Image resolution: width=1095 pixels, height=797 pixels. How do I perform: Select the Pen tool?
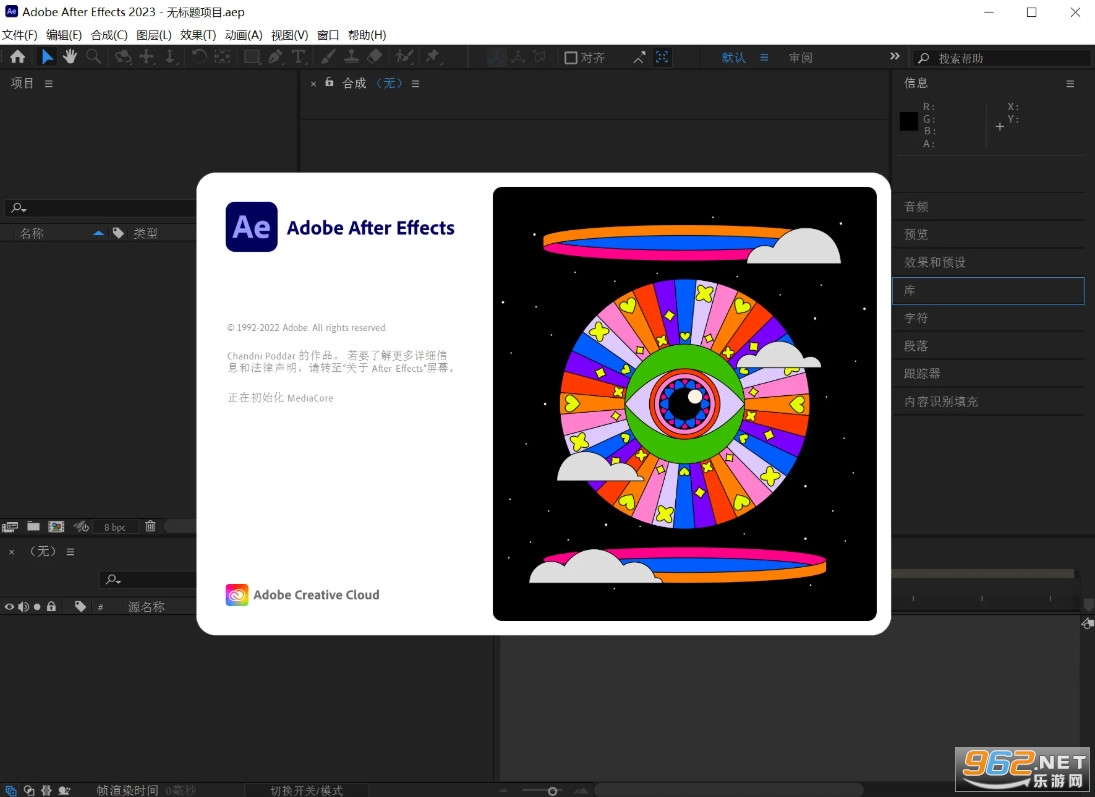point(275,57)
